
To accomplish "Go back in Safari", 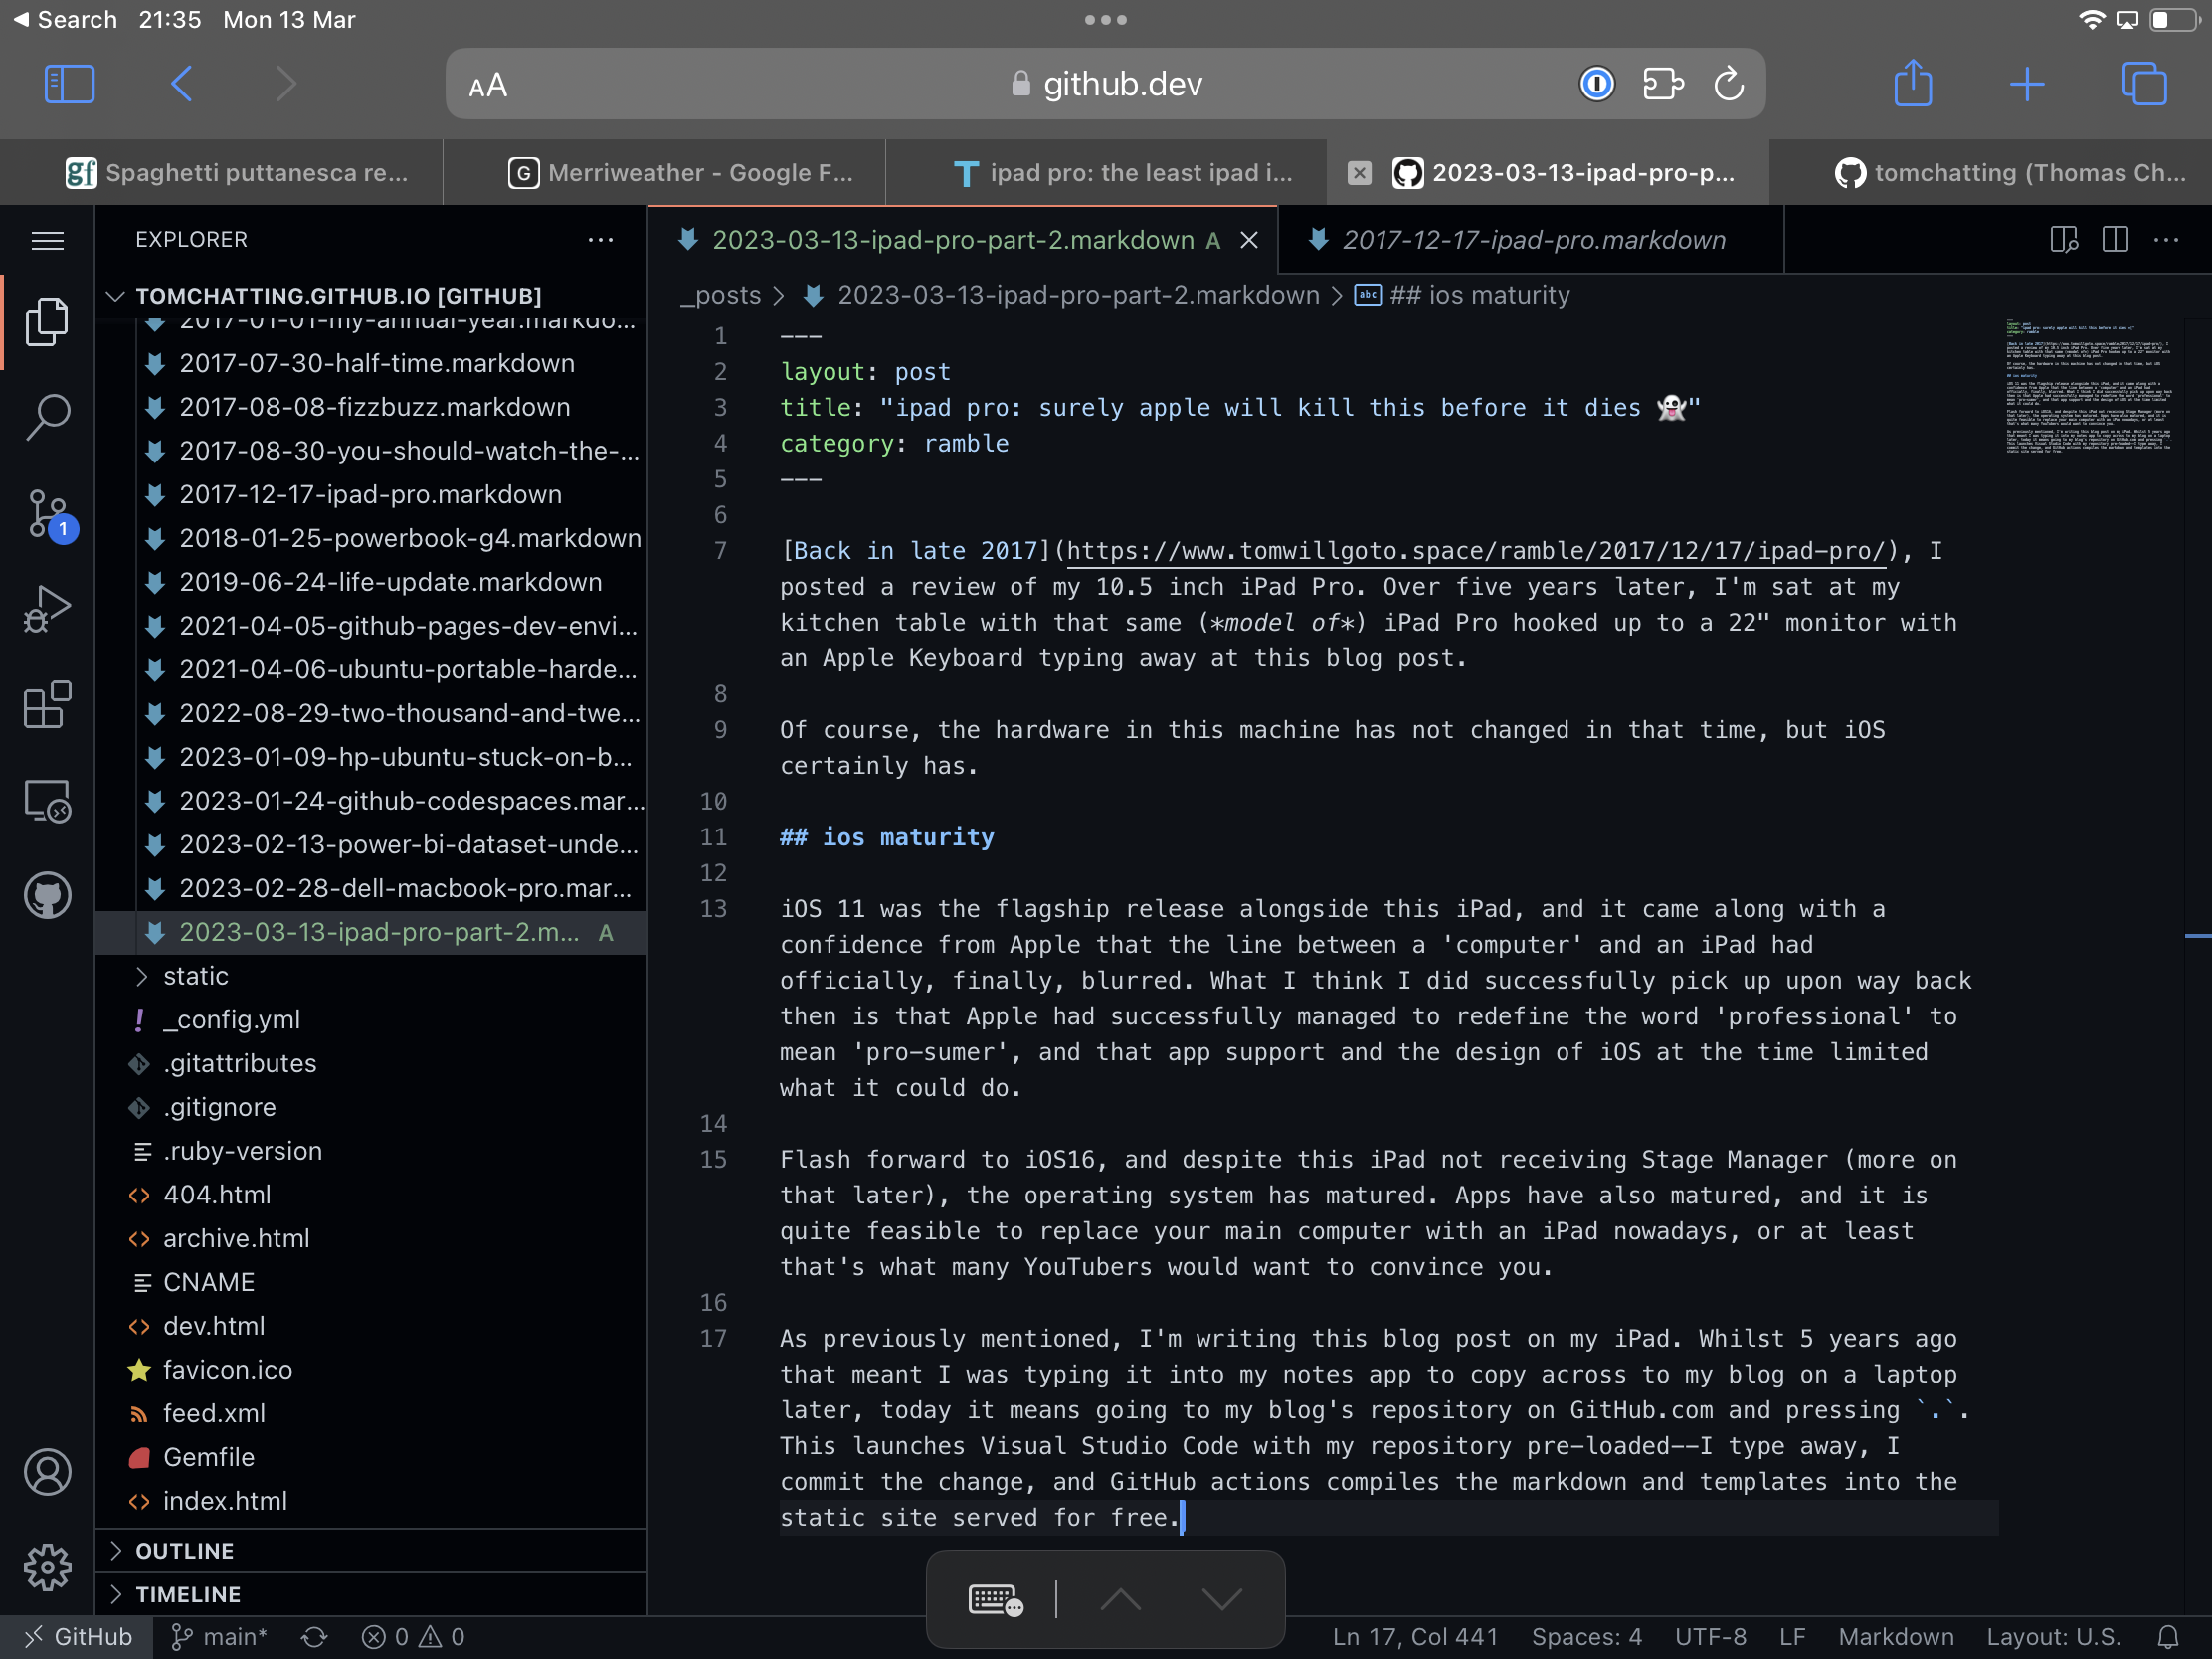I will (x=181, y=84).
